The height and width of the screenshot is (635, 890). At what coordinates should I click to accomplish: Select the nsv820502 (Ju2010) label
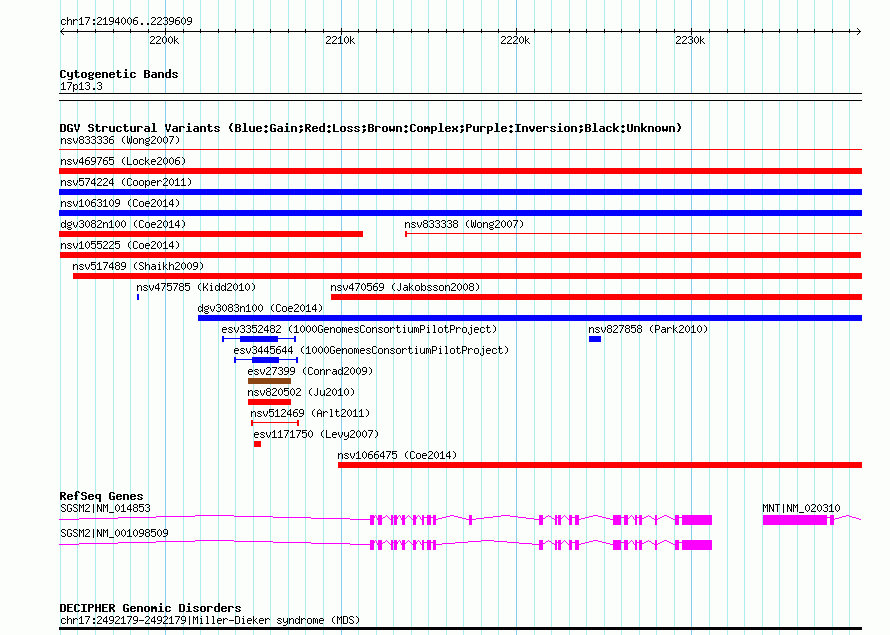click(x=301, y=392)
